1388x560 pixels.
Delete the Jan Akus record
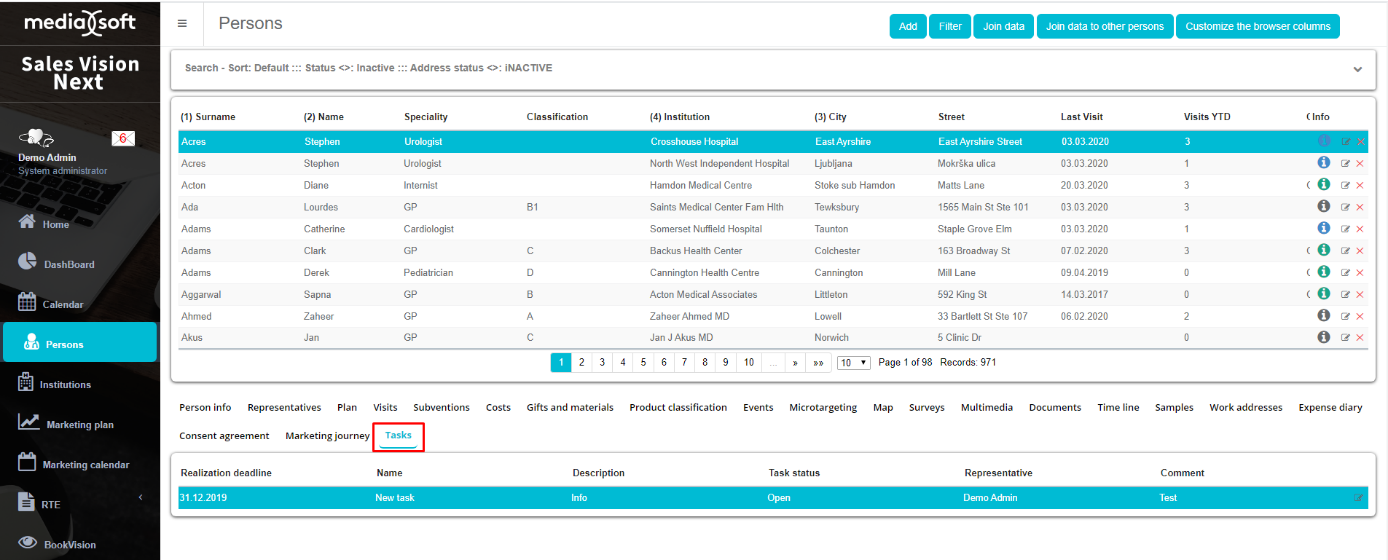[x=1360, y=338]
